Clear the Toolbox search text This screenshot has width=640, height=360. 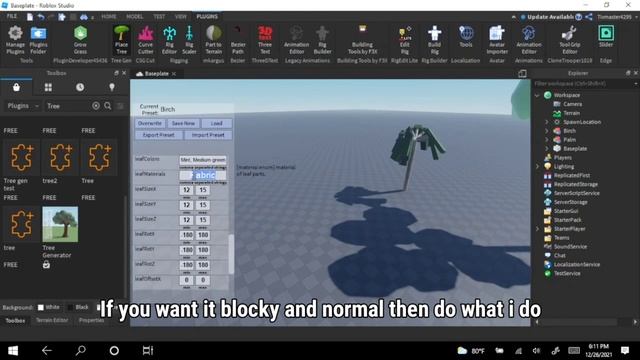pyautogui.click(x=96, y=106)
